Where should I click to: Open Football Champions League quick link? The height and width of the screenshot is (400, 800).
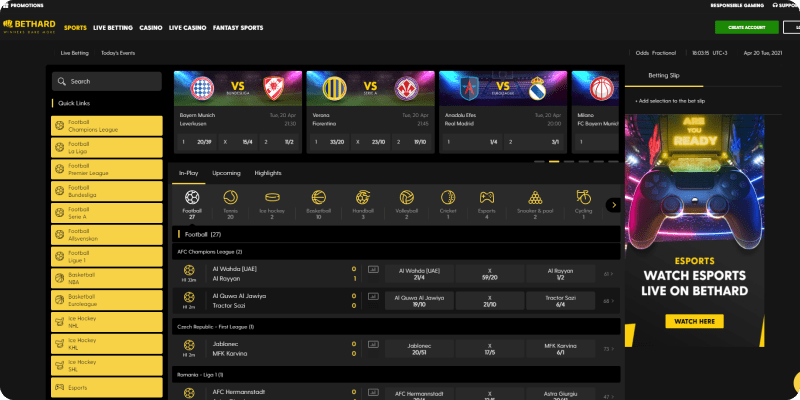coord(106,125)
